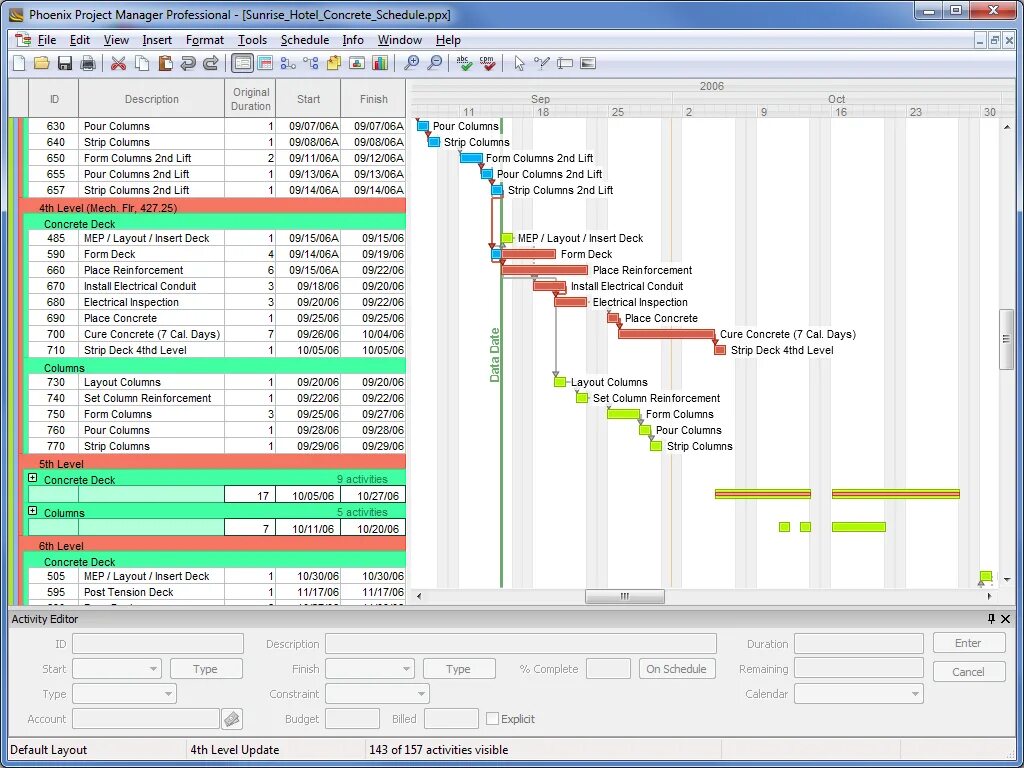
Task: Open the Edit menu
Action: coord(80,40)
